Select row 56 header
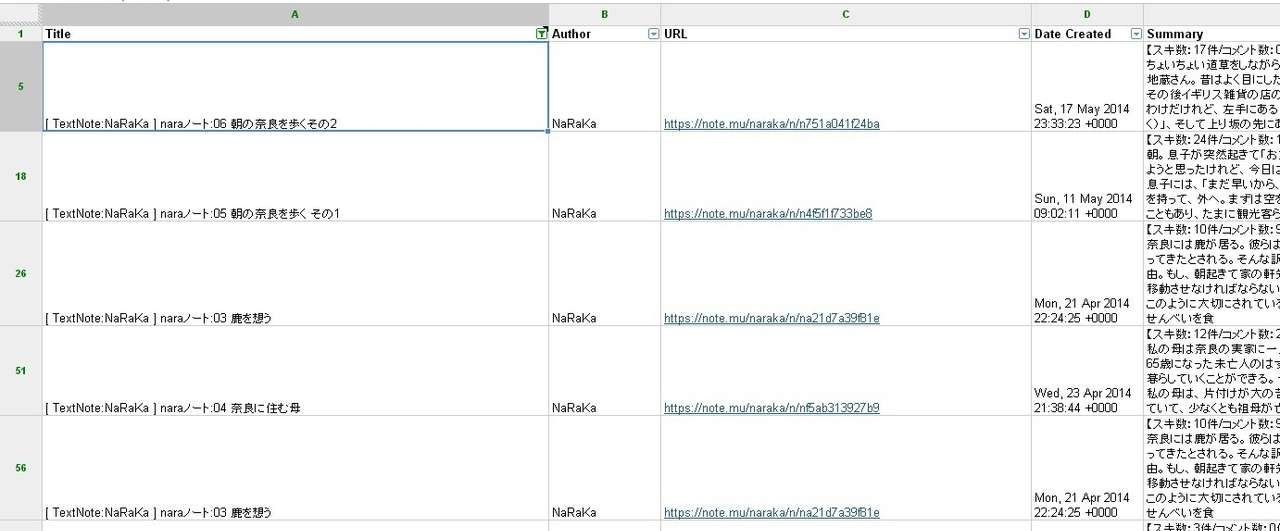This screenshot has height=531, width=1280. point(21,468)
